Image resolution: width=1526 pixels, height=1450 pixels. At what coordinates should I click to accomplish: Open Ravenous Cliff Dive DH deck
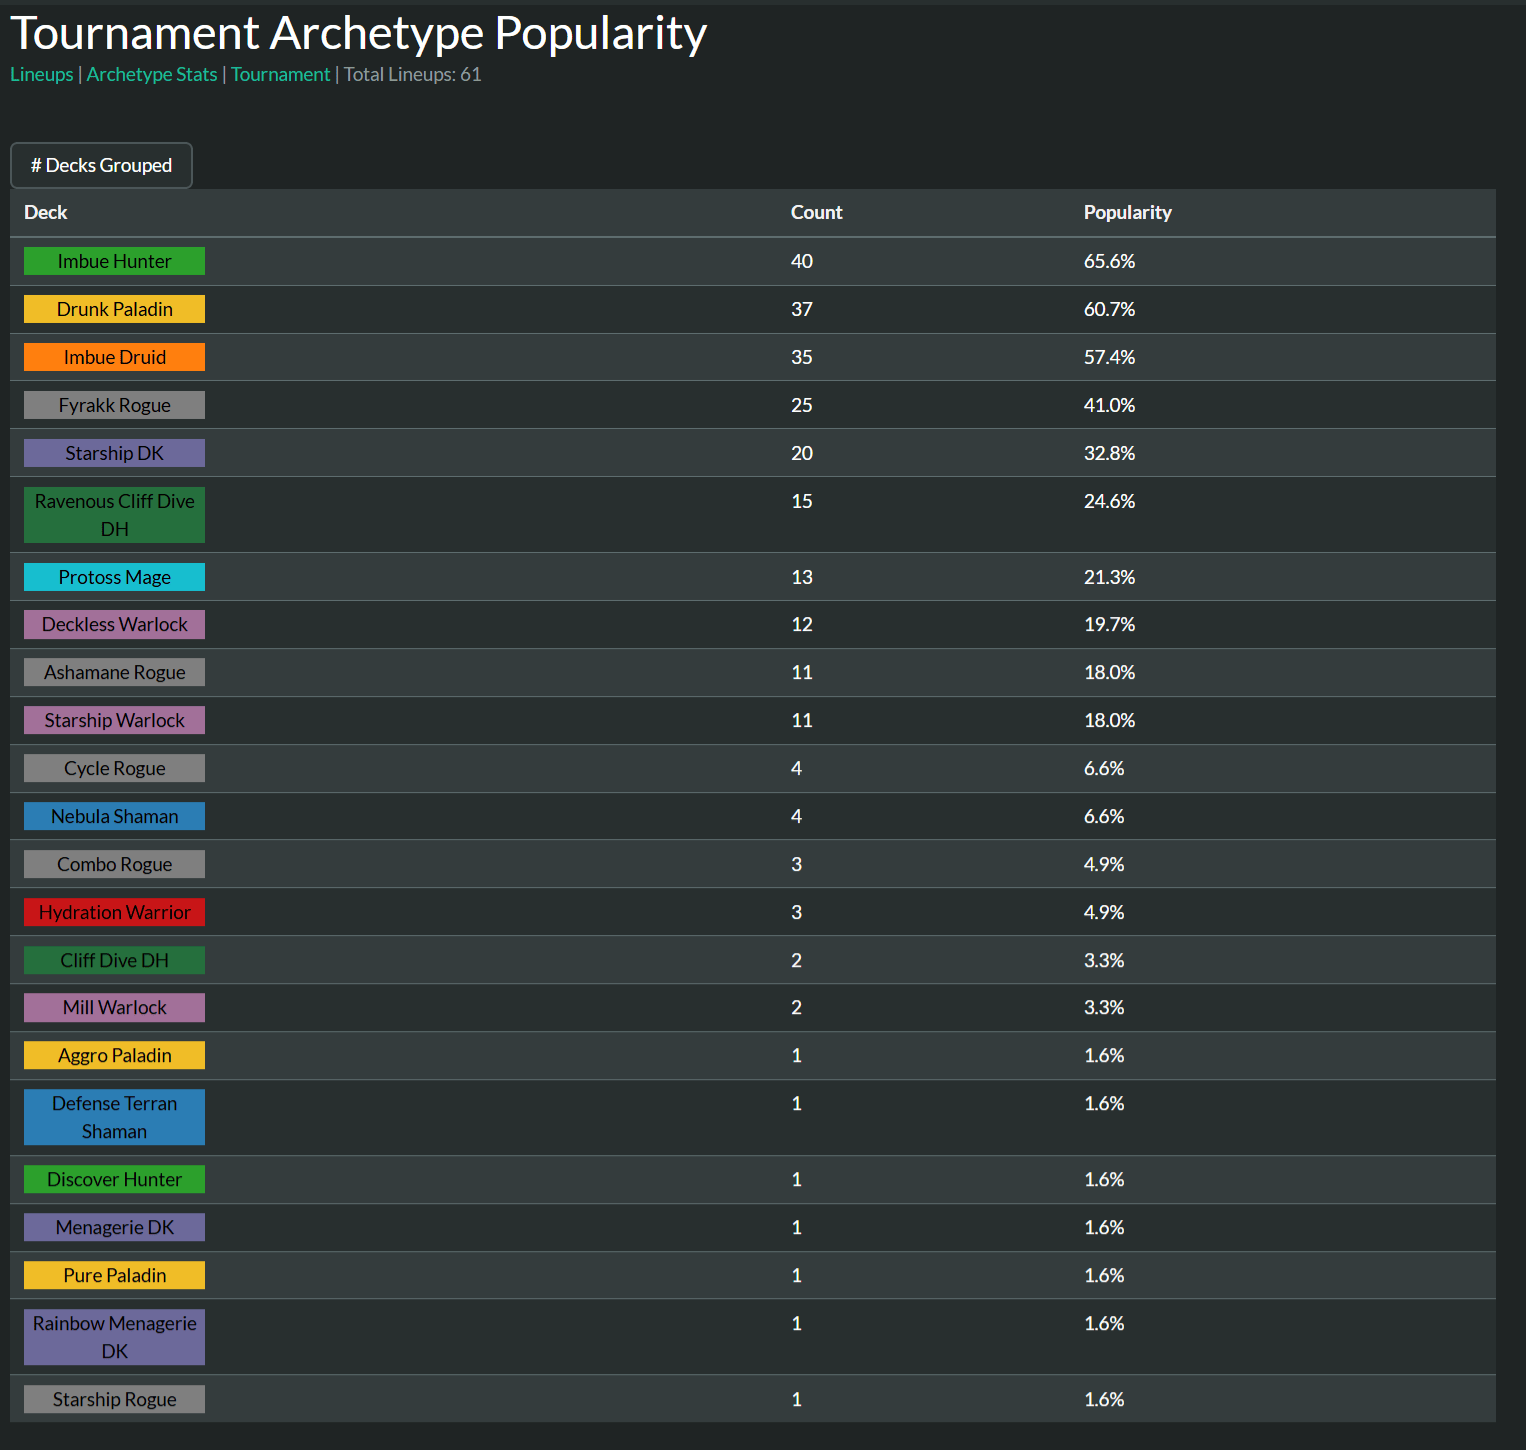point(114,516)
